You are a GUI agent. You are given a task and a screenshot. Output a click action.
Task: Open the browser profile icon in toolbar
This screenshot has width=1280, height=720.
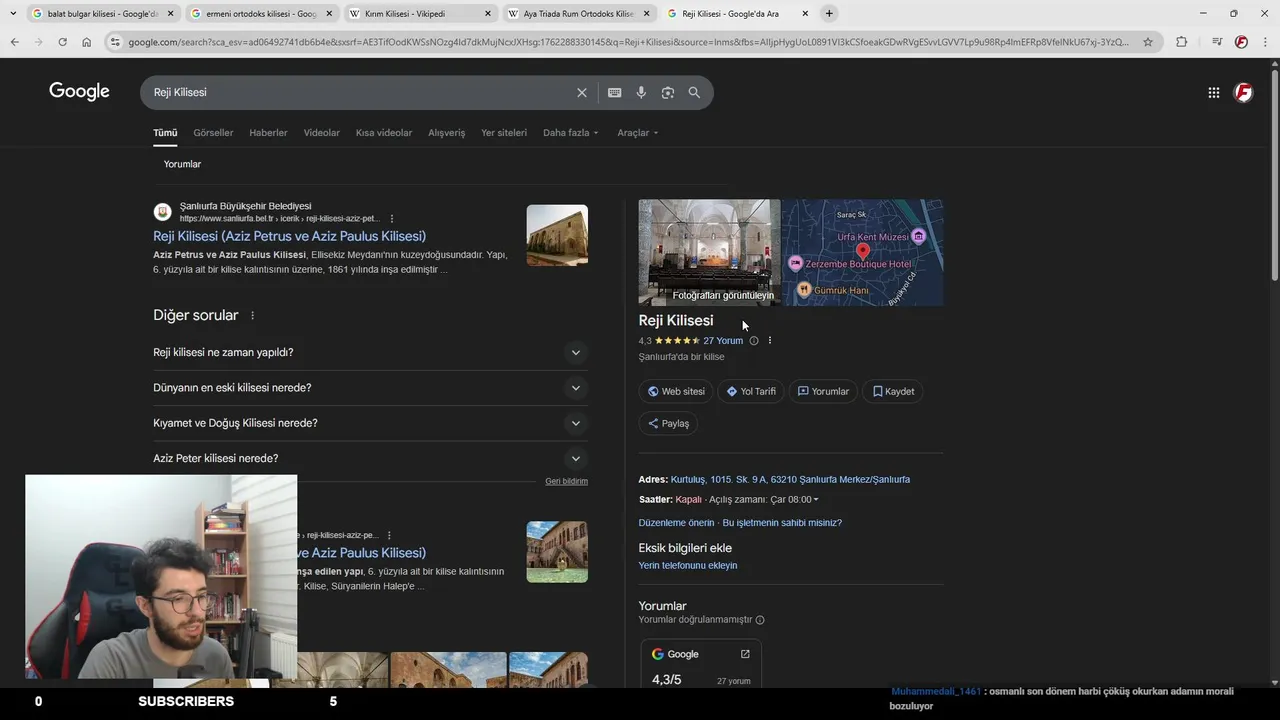(x=1241, y=42)
